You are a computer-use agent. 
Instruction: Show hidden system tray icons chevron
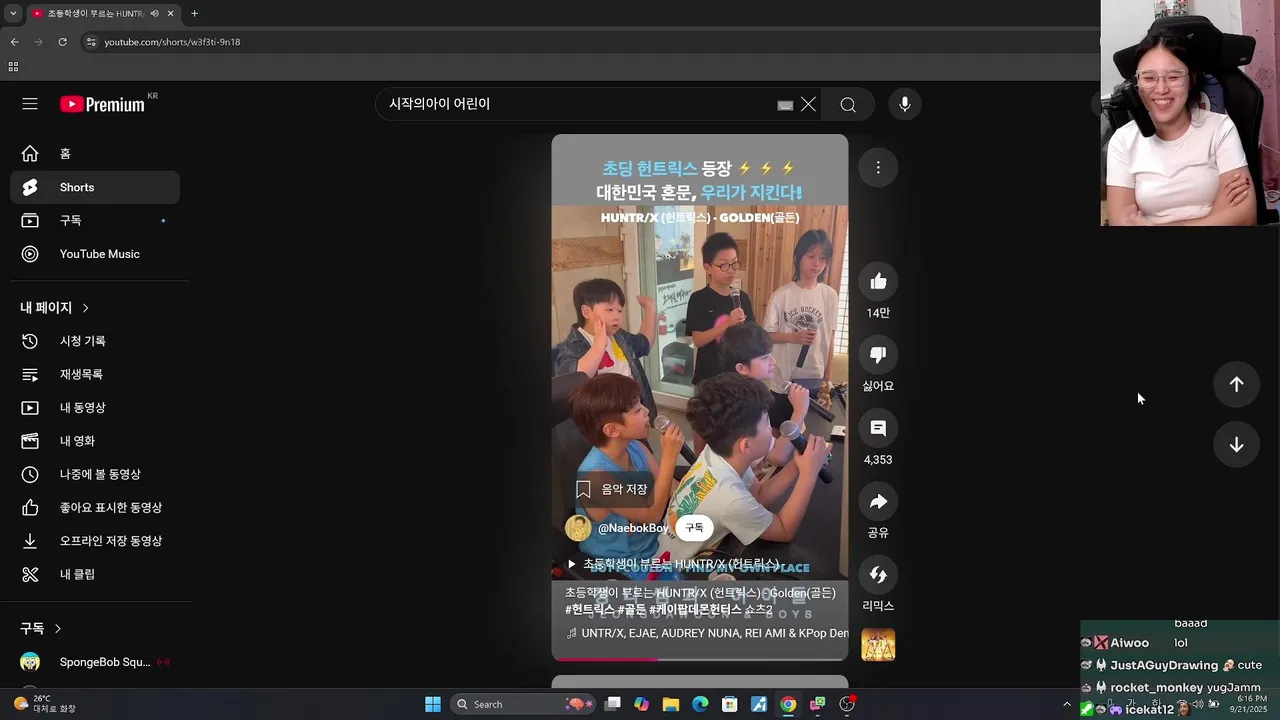click(1066, 704)
